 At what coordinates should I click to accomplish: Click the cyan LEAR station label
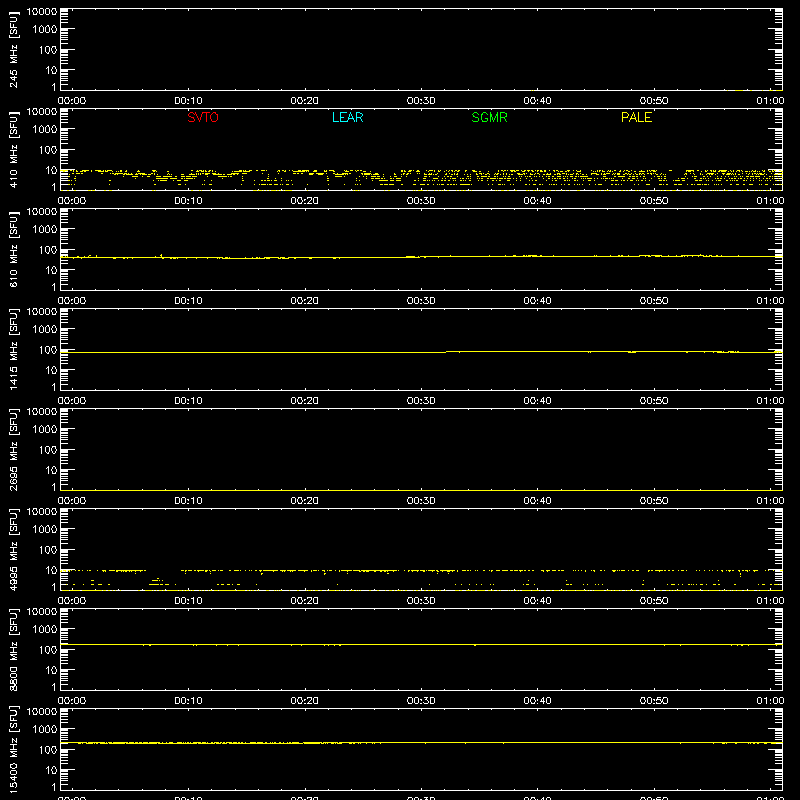click(x=347, y=117)
